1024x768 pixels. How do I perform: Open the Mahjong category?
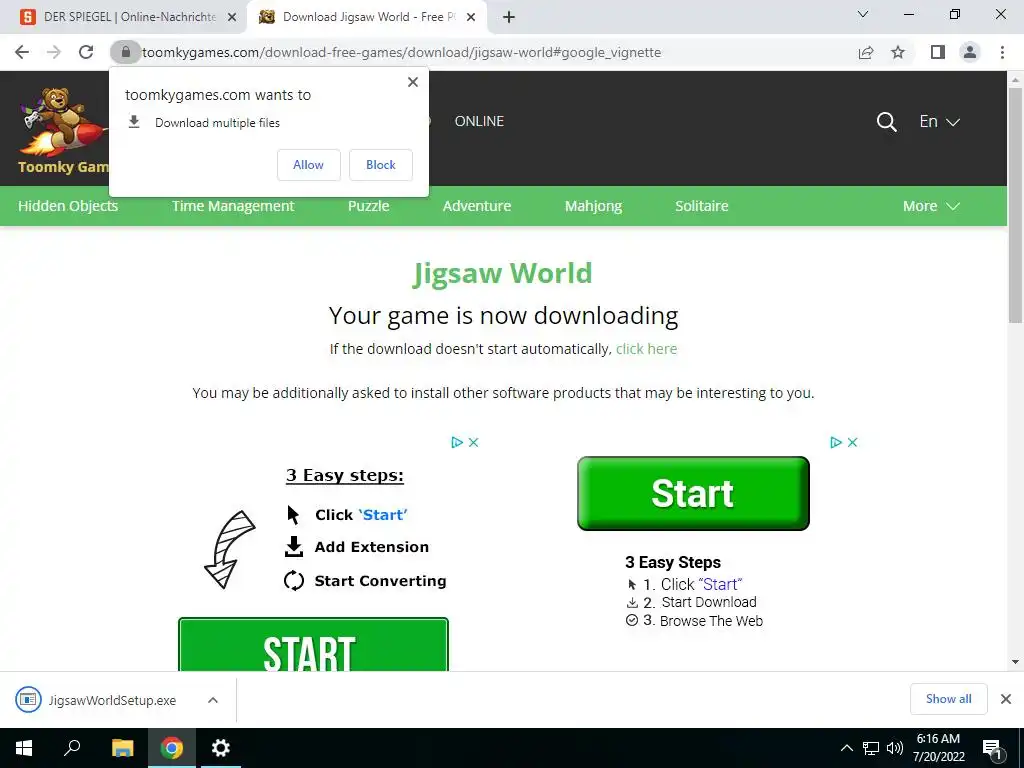[x=593, y=206]
